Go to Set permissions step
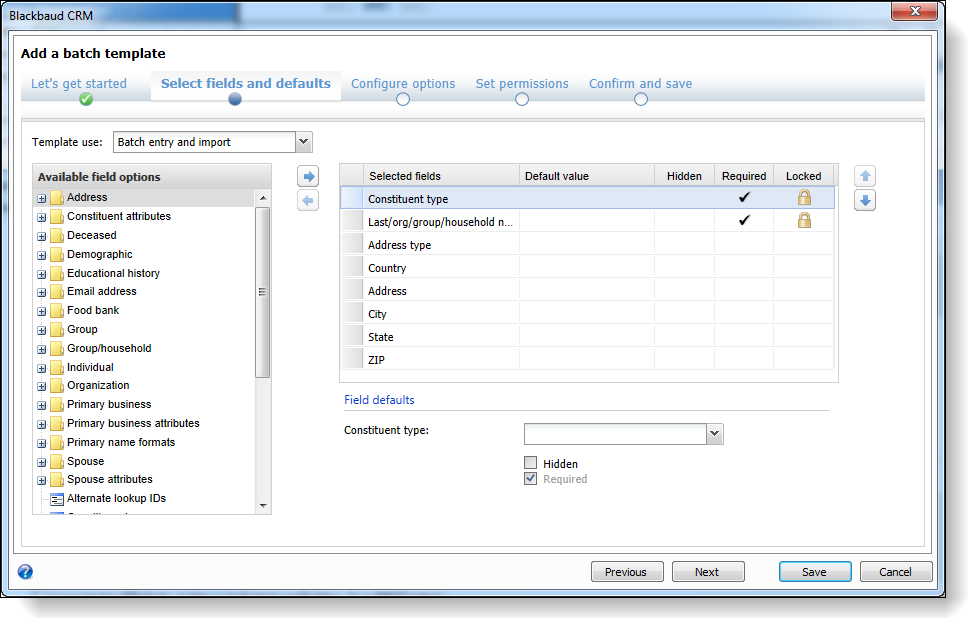The image size is (968, 618). [522, 85]
